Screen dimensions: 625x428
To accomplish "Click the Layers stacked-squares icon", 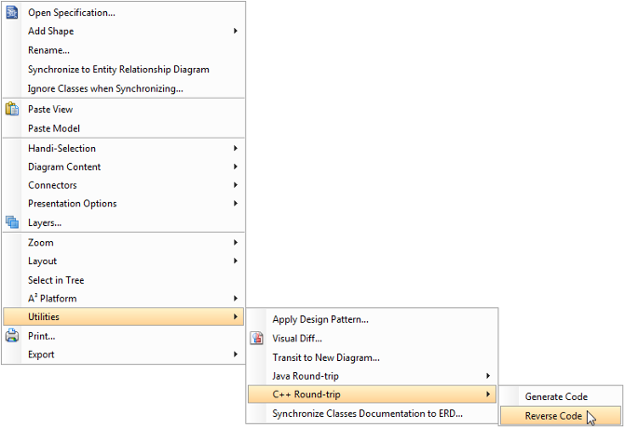I will coord(12,222).
